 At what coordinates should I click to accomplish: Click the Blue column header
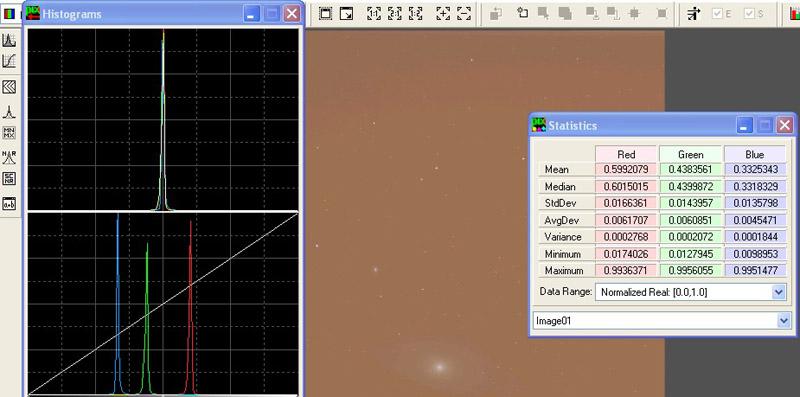coord(755,154)
